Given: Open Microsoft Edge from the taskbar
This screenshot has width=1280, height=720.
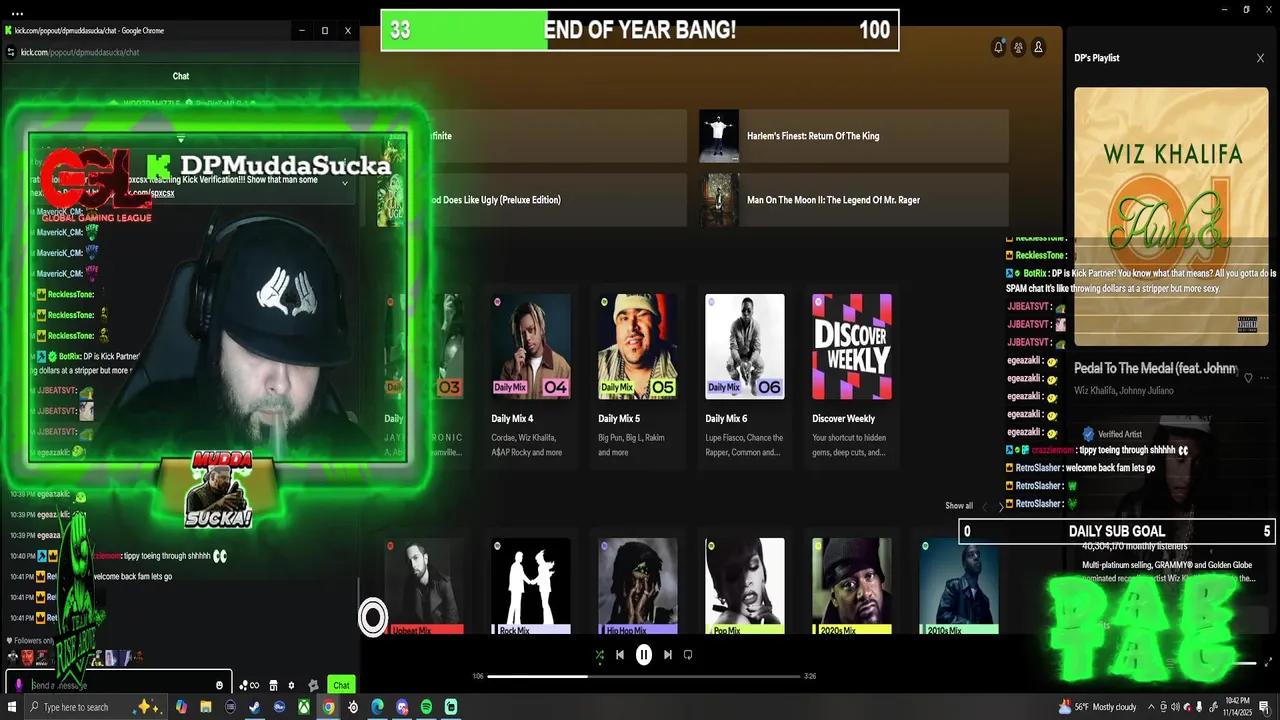Looking at the screenshot, I should [377, 707].
